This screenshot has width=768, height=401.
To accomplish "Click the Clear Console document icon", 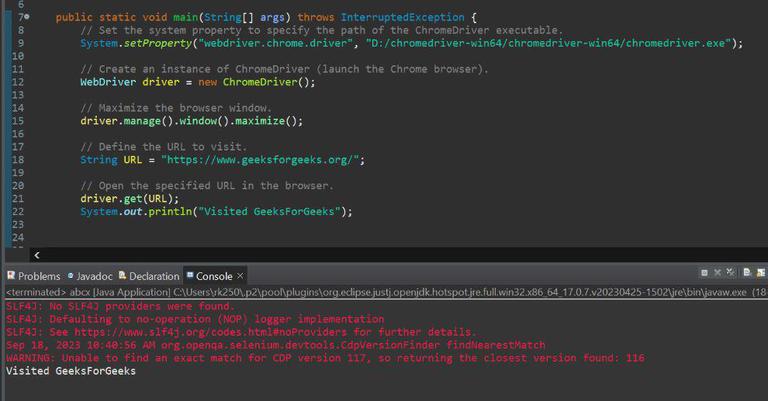I will click(747, 272).
